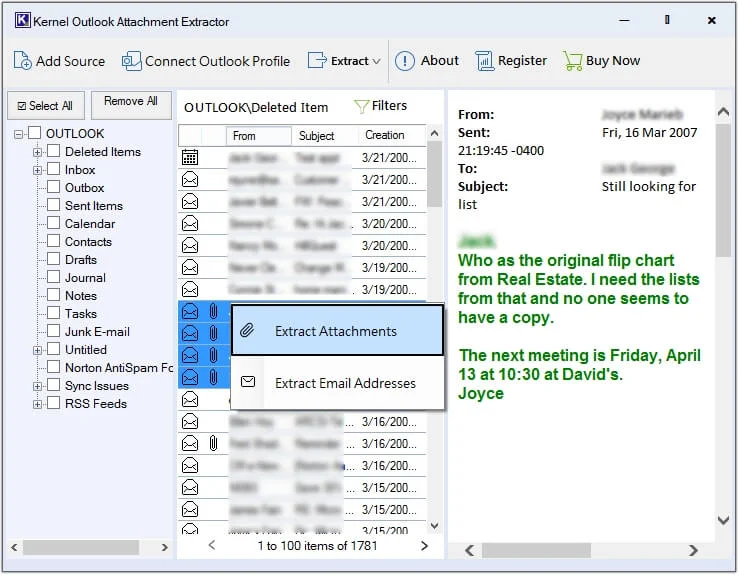Click the Connect Outlook Profile icon
The width and height of the screenshot is (739, 575).
click(x=131, y=61)
